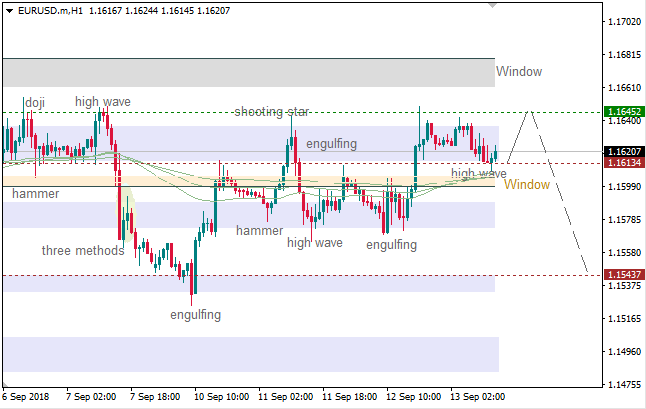Select the red 1.16134 price level tag
This screenshot has height=409, width=646.
[x=624, y=162]
